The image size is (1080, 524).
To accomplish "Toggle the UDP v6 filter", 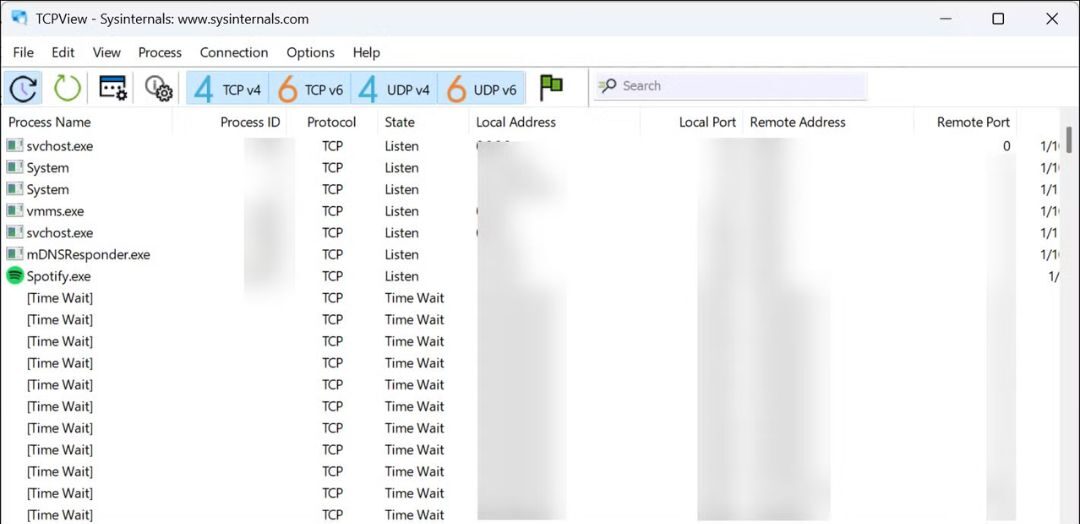I will tap(481, 89).
